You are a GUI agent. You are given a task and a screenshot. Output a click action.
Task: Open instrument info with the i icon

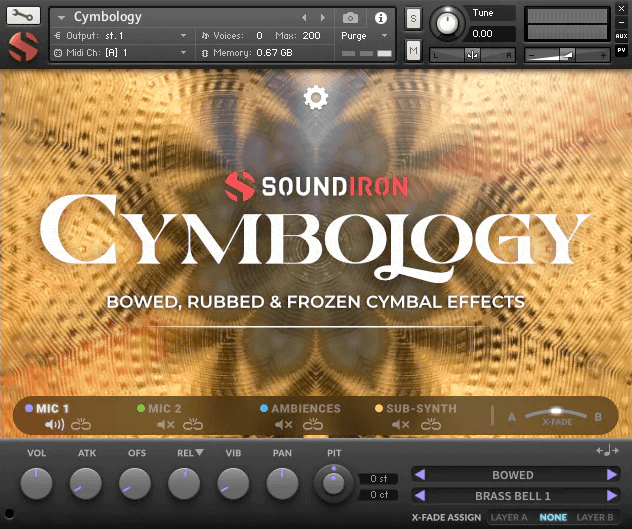tap(380, 18)
